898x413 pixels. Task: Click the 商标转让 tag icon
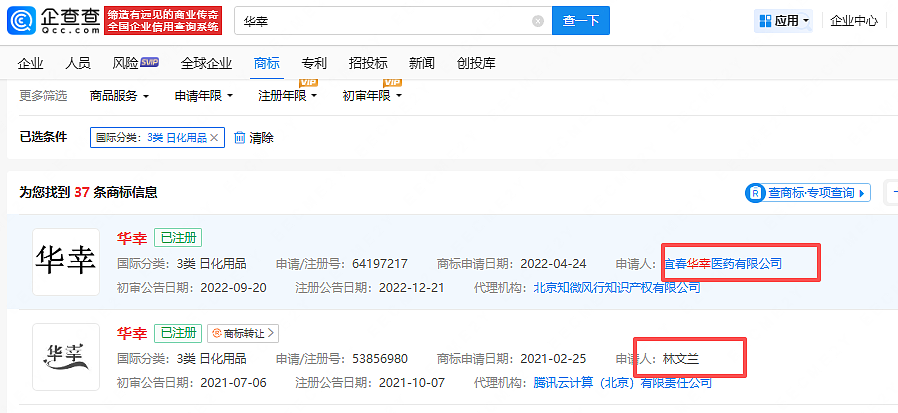click(x=217, y=333)
